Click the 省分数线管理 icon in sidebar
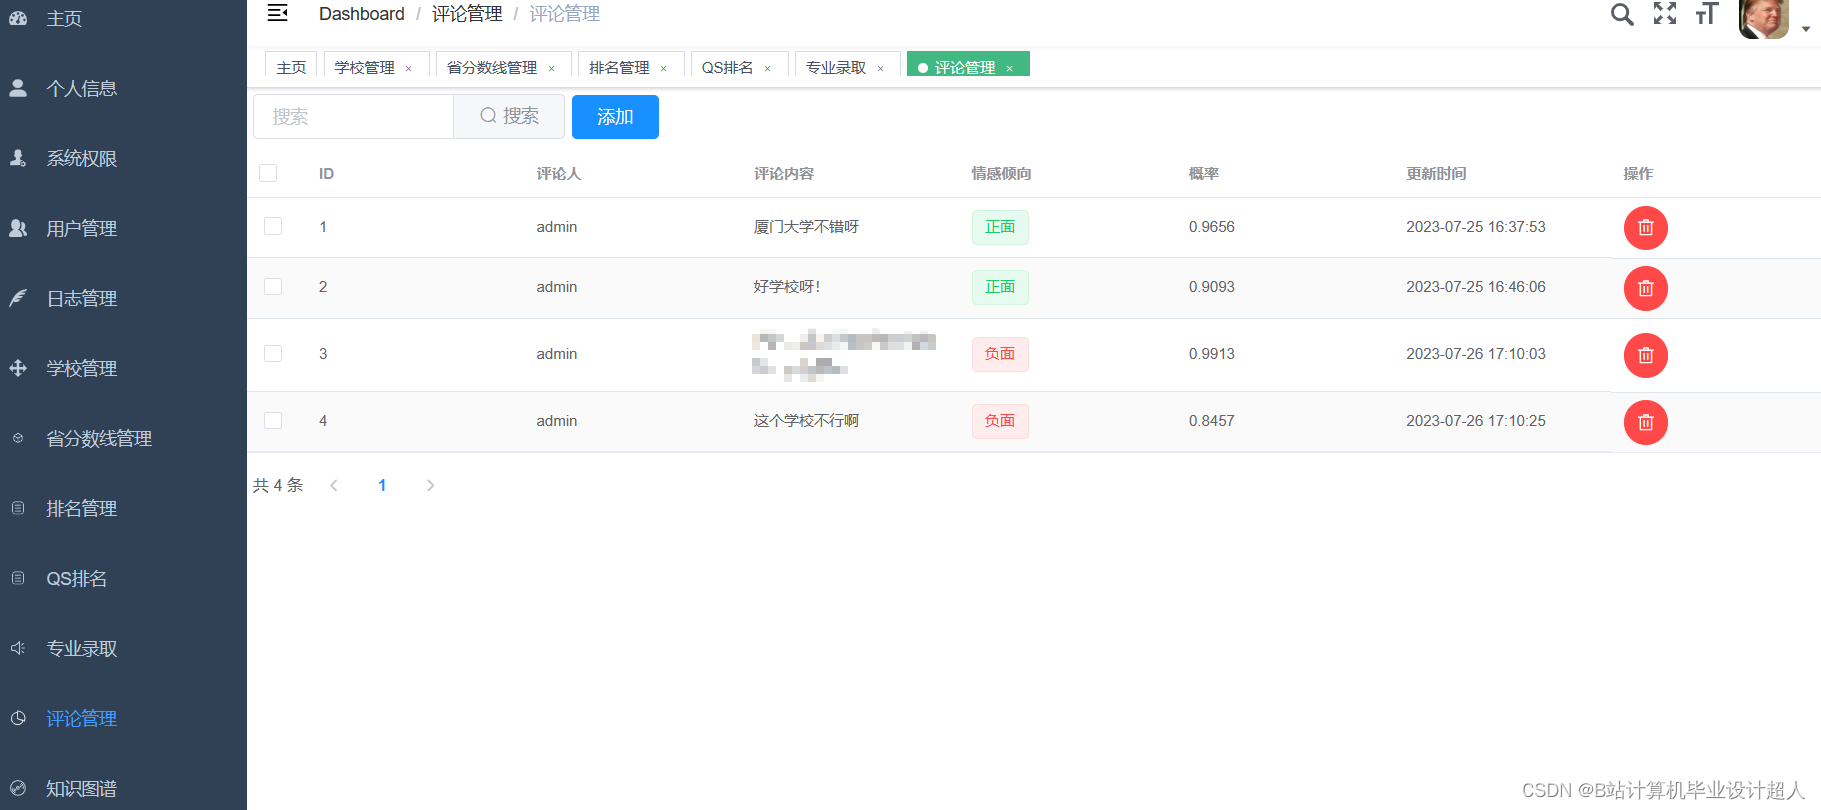Screen dimensions: 1821x810 tap(18, 438)
